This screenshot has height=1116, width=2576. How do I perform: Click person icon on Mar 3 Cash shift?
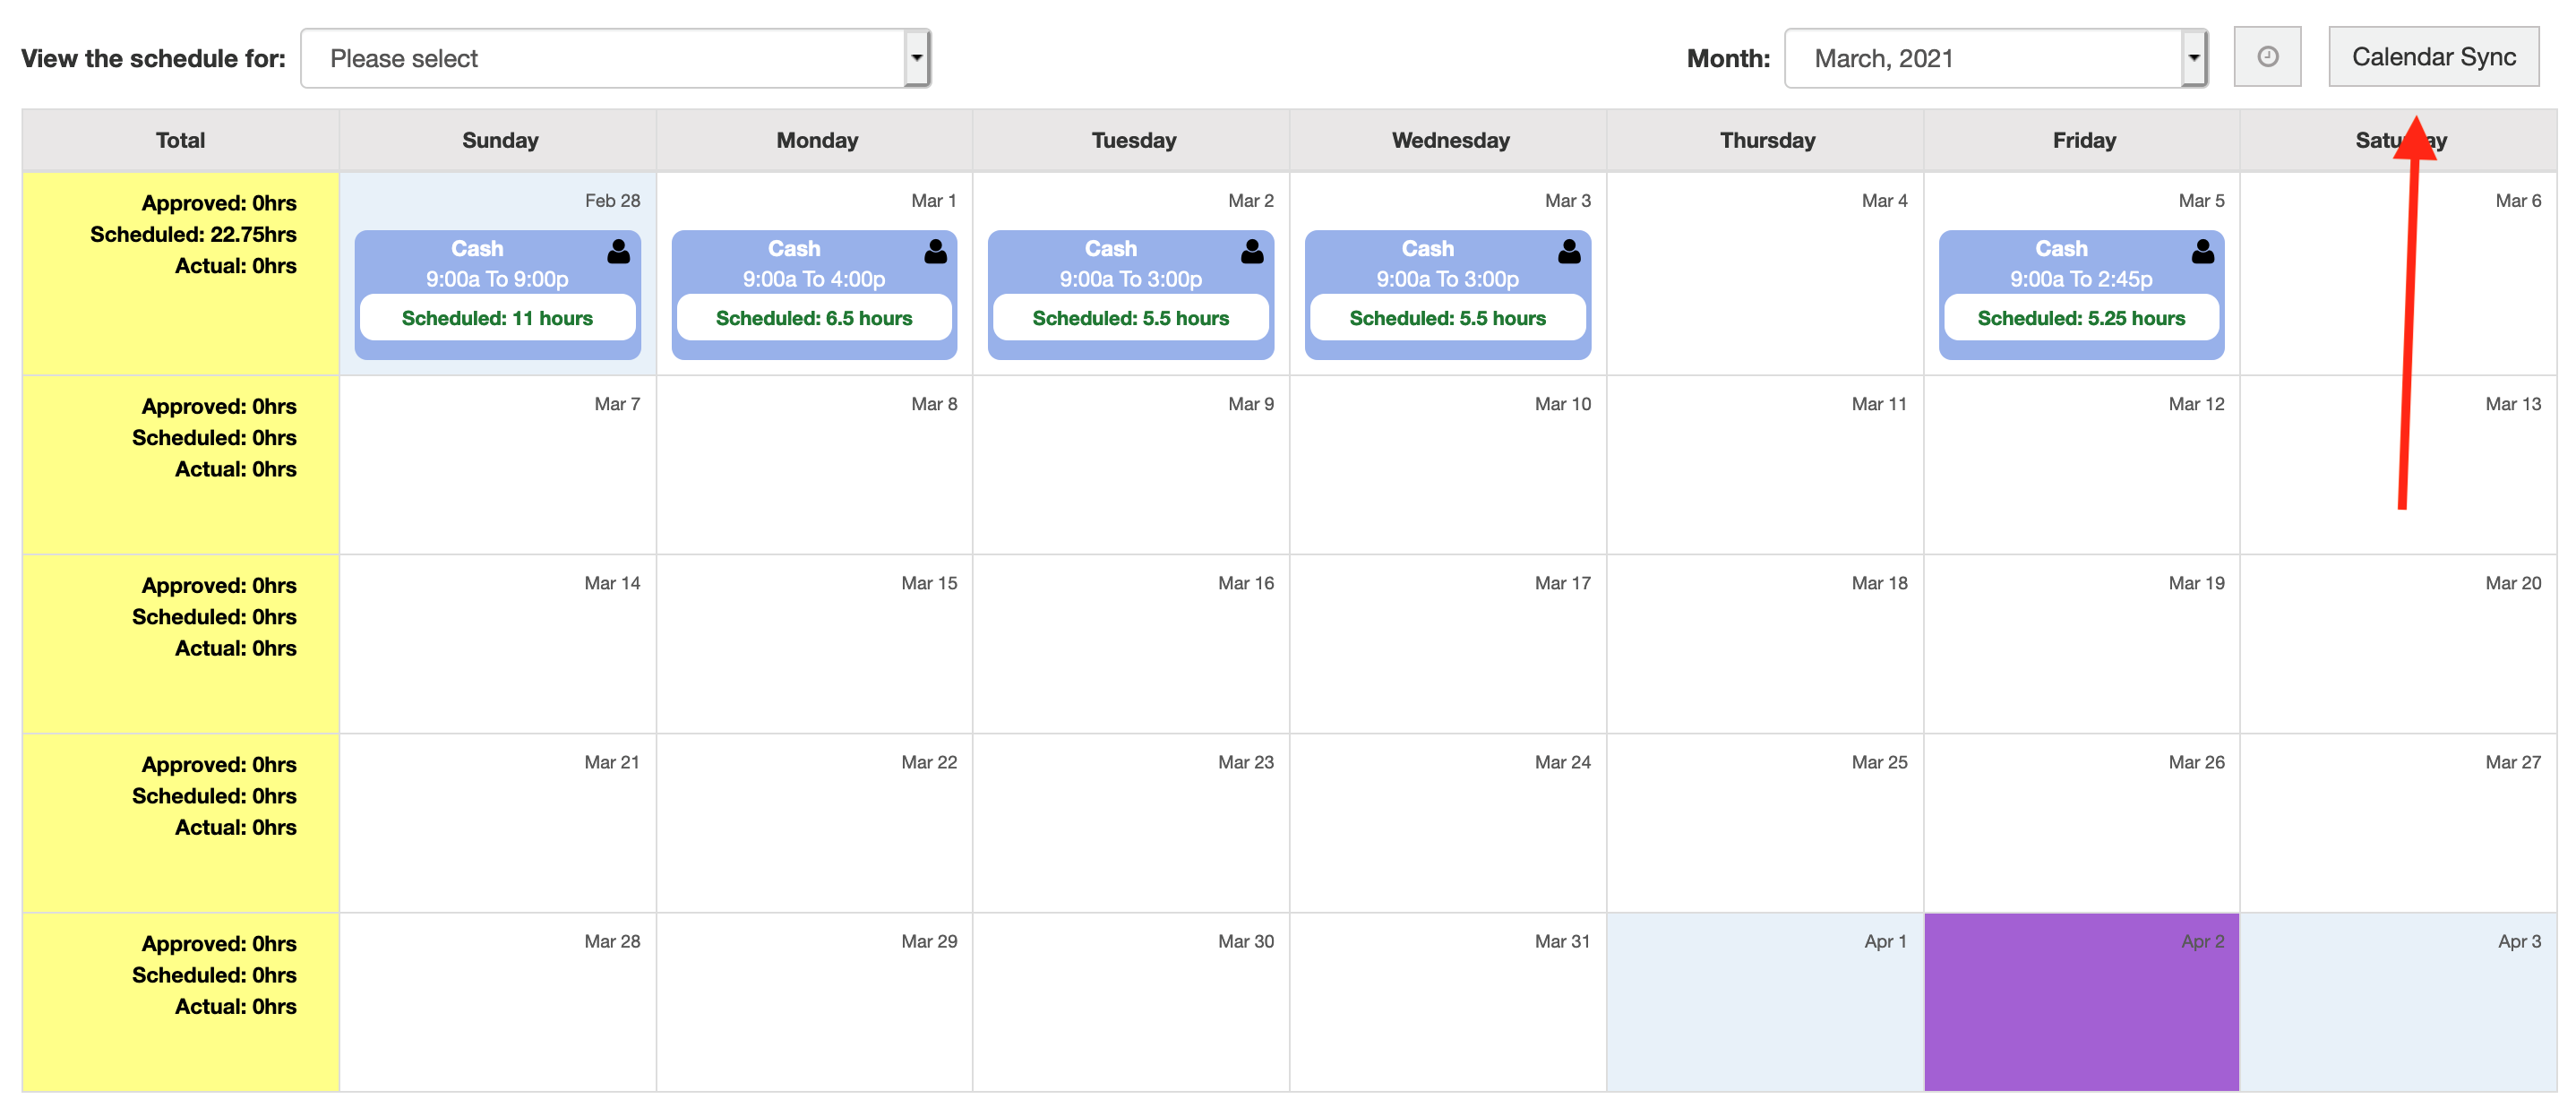click(1568, 251)
